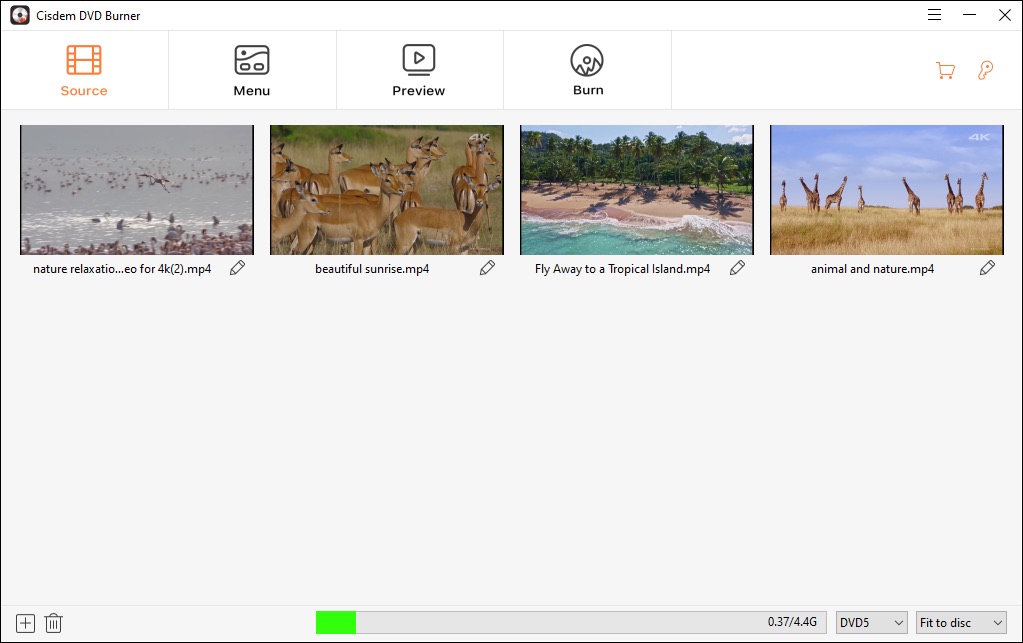Open the DVD5 disc type dropdown
Image resolution: width=1023 pixels, height=643 pixels.
pyautogui.click(x=871, y=623)
